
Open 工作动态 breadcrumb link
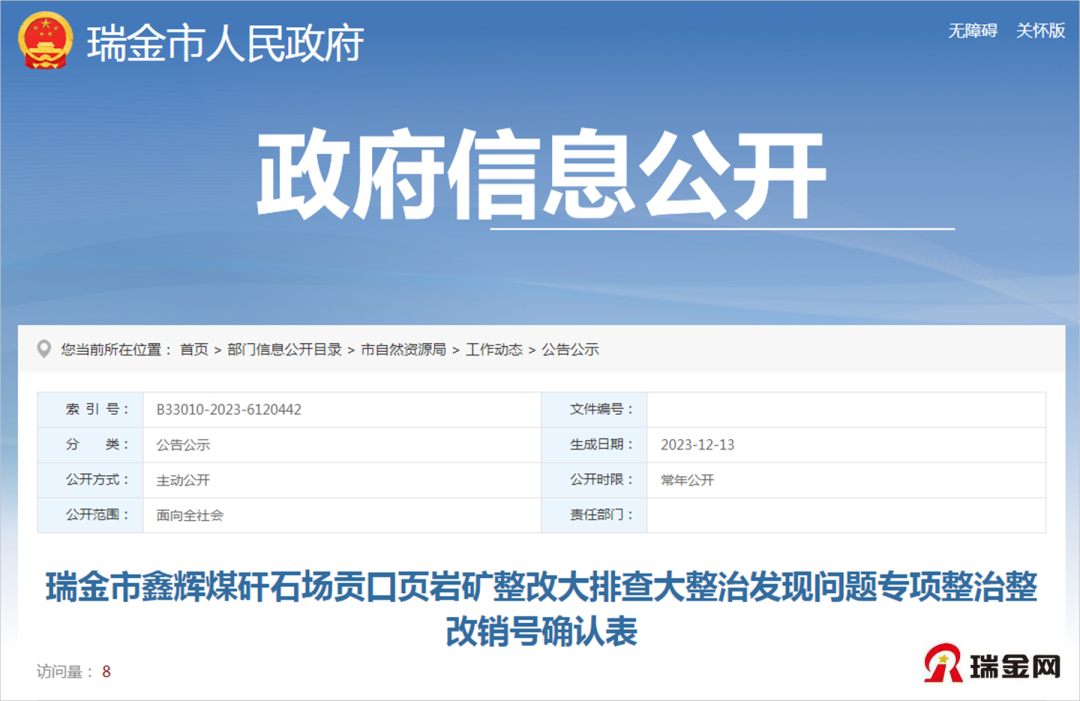(x=494, y=350)
